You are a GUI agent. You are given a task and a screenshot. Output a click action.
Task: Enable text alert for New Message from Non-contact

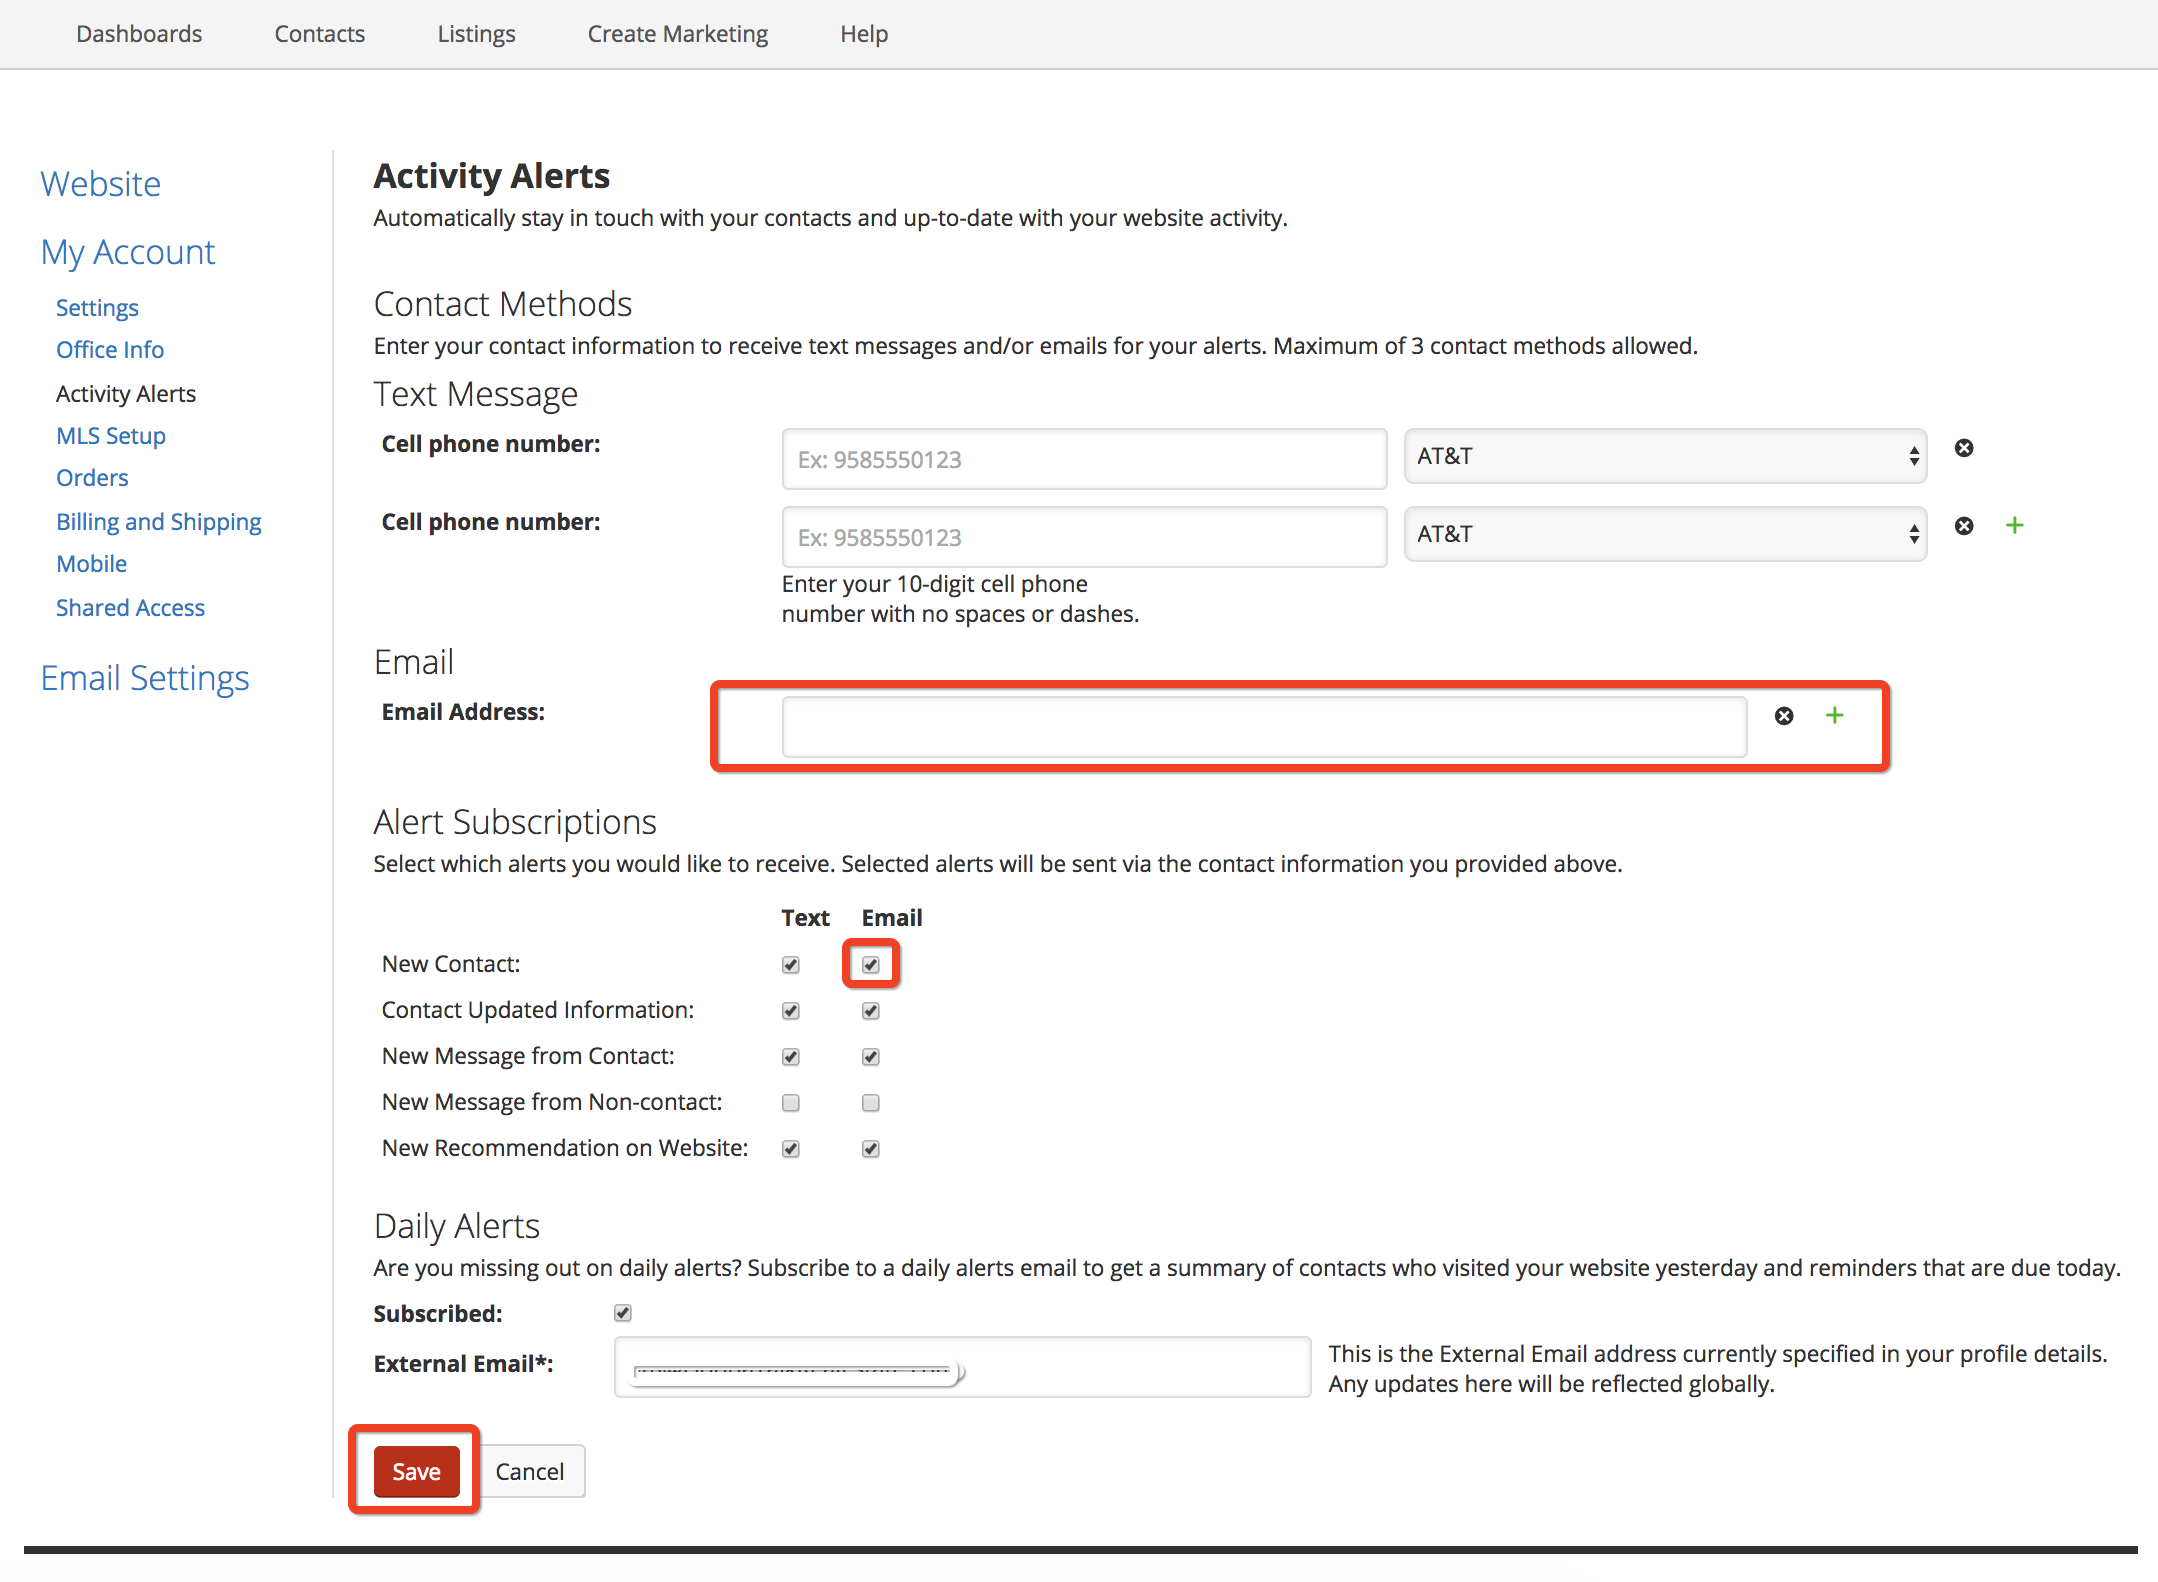(791, 1103)
